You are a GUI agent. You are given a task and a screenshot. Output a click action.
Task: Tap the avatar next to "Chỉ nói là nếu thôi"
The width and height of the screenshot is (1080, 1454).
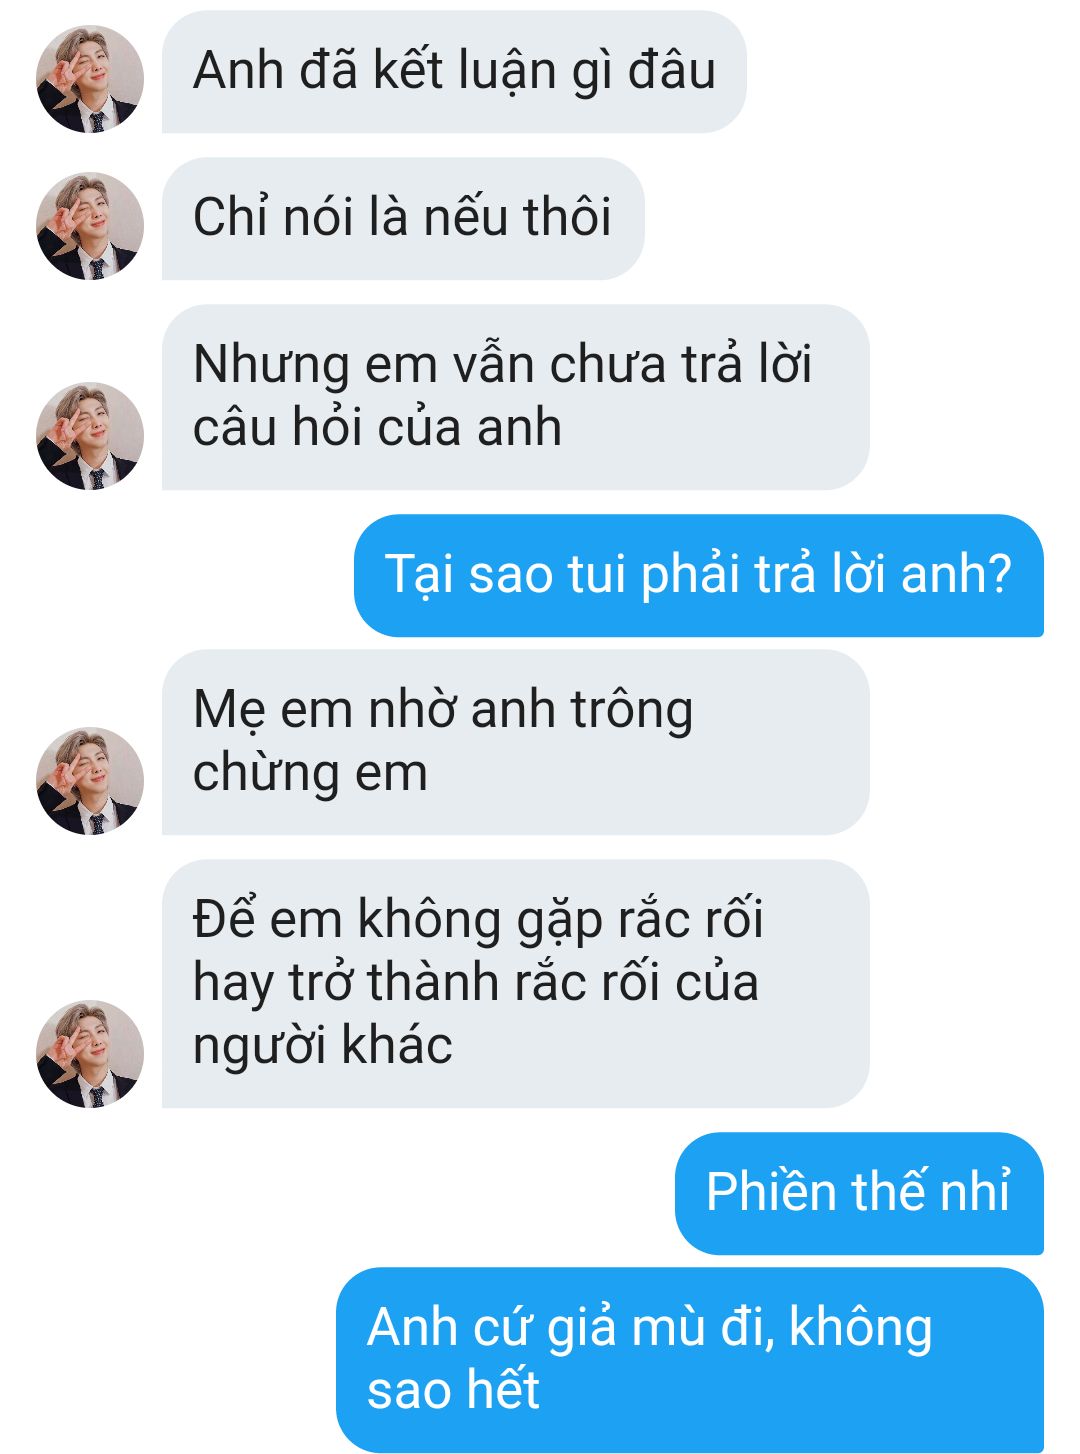(90, 226)
